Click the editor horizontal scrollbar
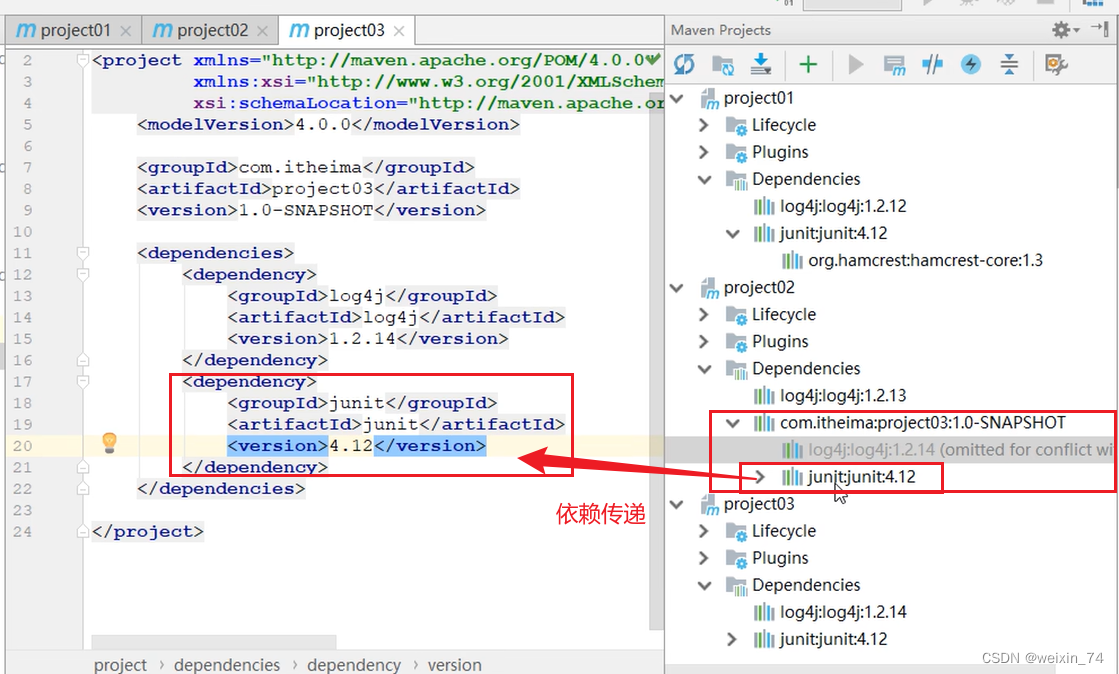 pyautogui.click(x=213, y=642)
